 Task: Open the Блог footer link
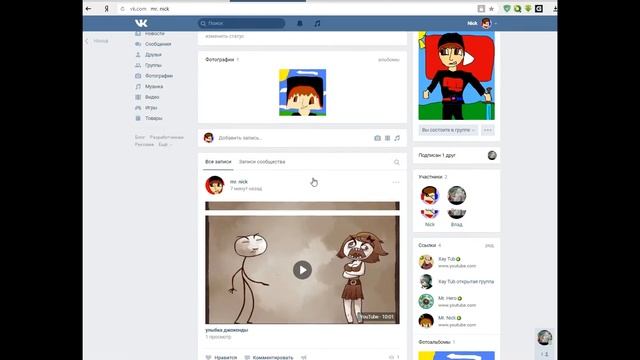point(140,137)
